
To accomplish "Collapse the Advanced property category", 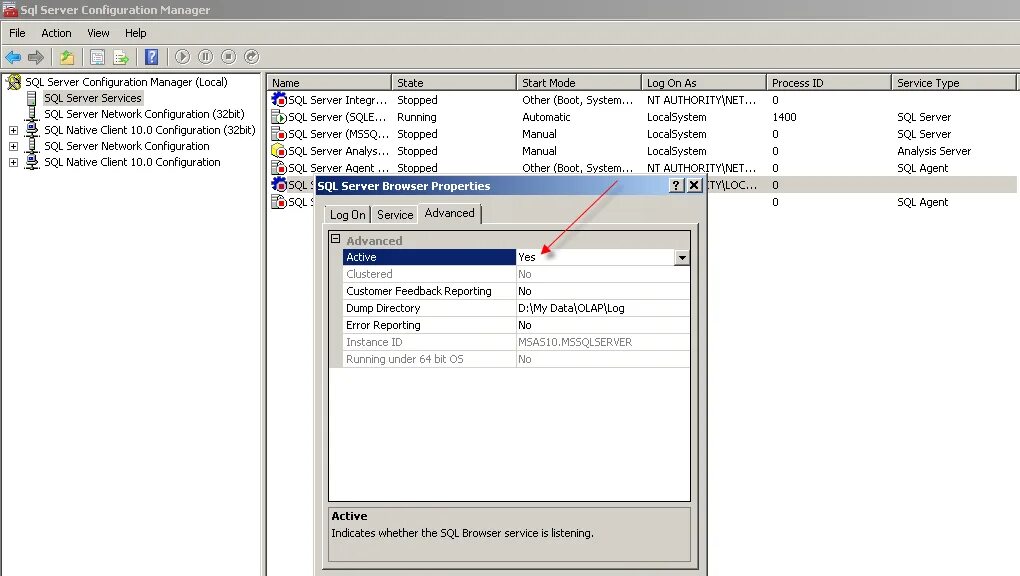I will (336, 238).
